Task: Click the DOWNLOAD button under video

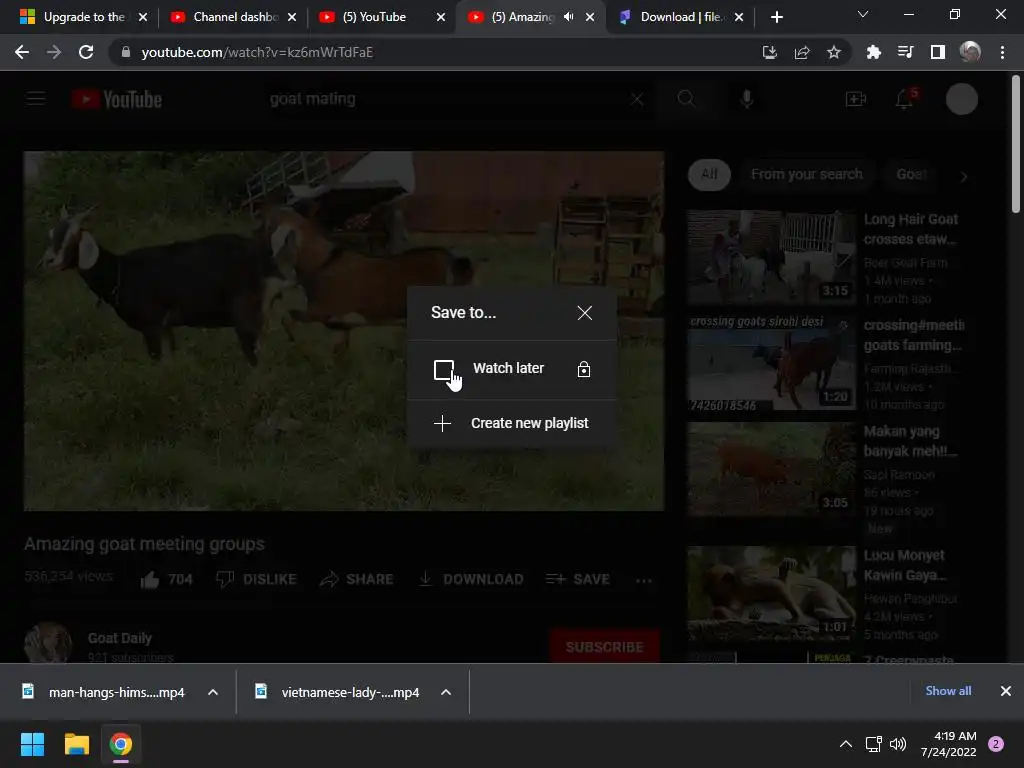Action: [x=470, y=579]
